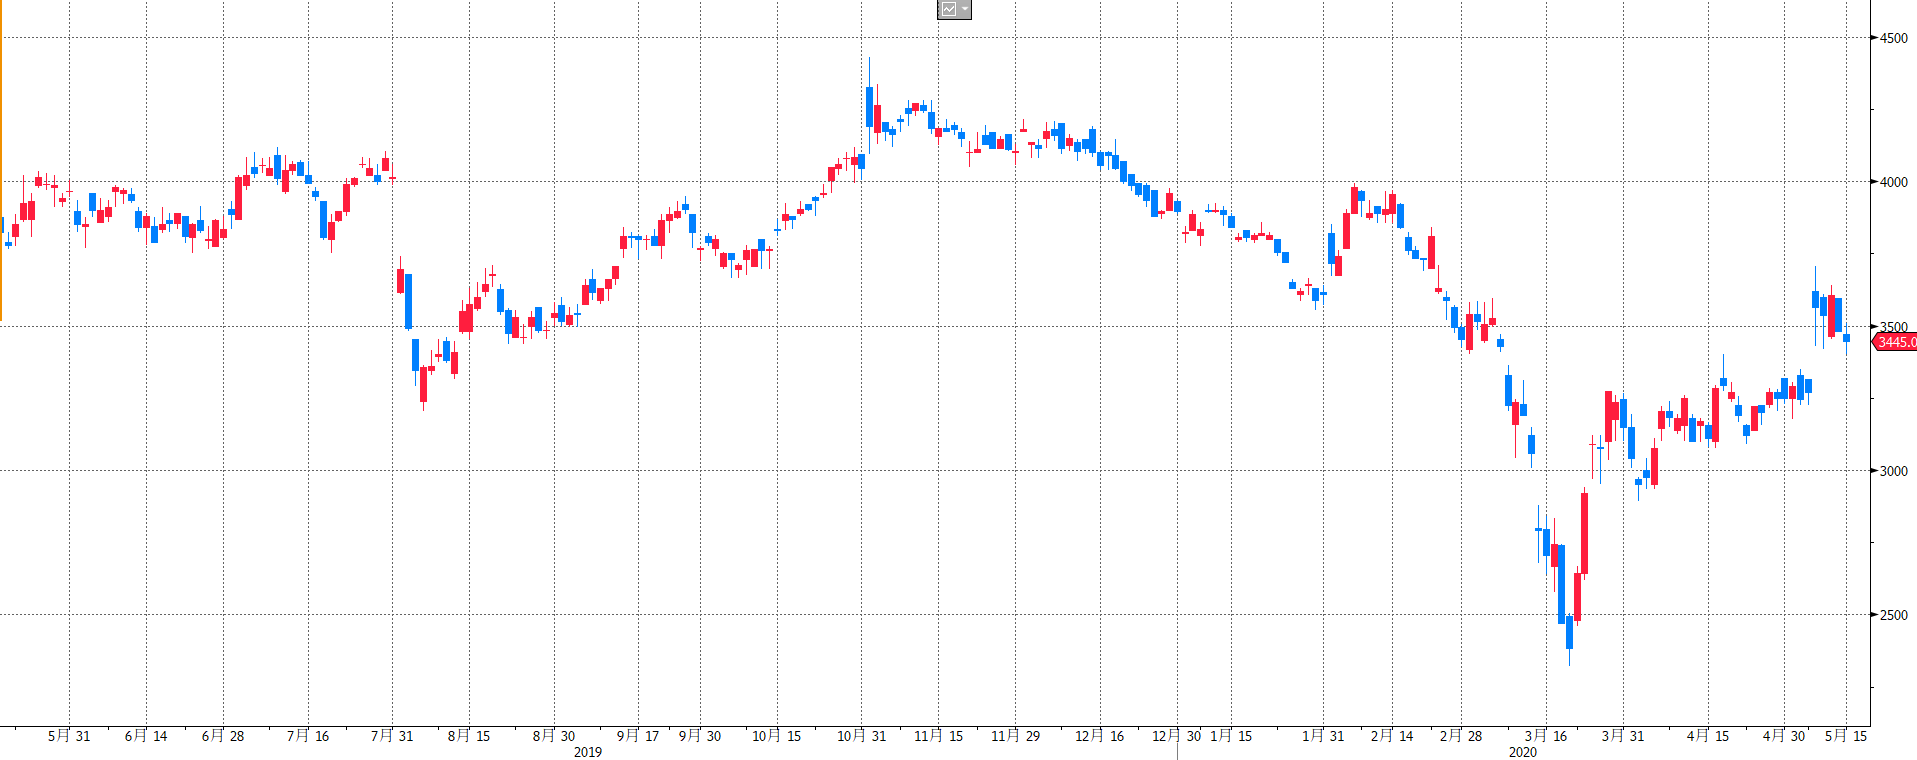The image size is (1917, 760).
Task: Click the 2019 year label
Action: click(x=588, y=752)
